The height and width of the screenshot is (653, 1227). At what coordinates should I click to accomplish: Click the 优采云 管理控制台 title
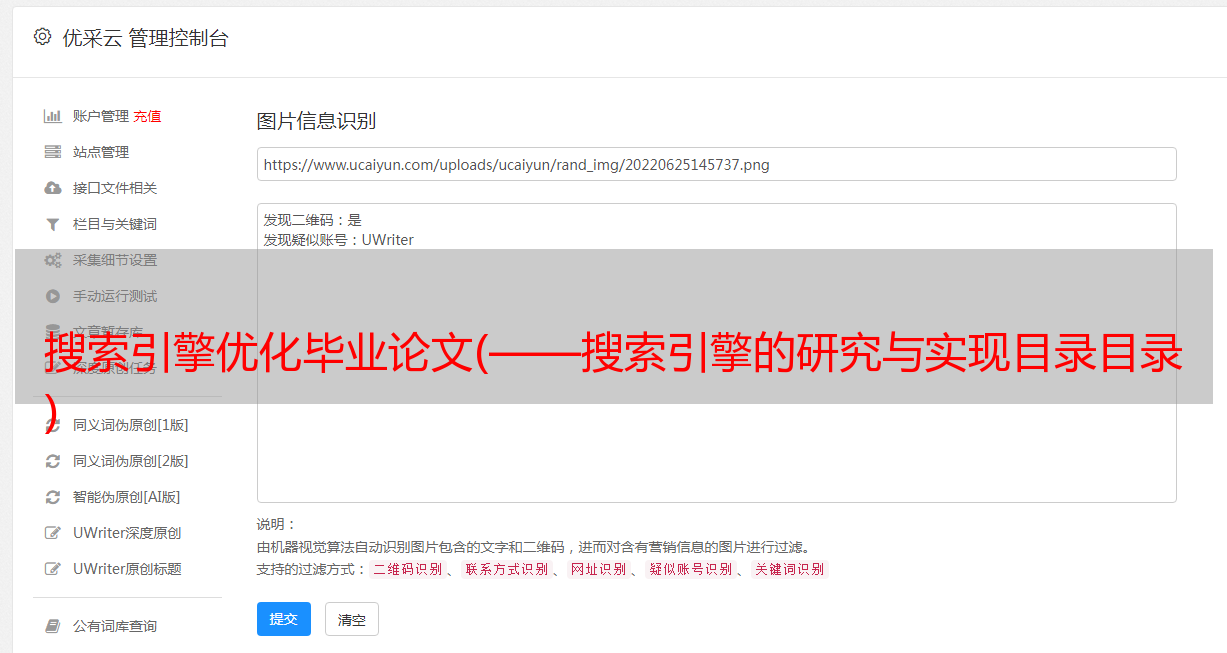(145, 38)
